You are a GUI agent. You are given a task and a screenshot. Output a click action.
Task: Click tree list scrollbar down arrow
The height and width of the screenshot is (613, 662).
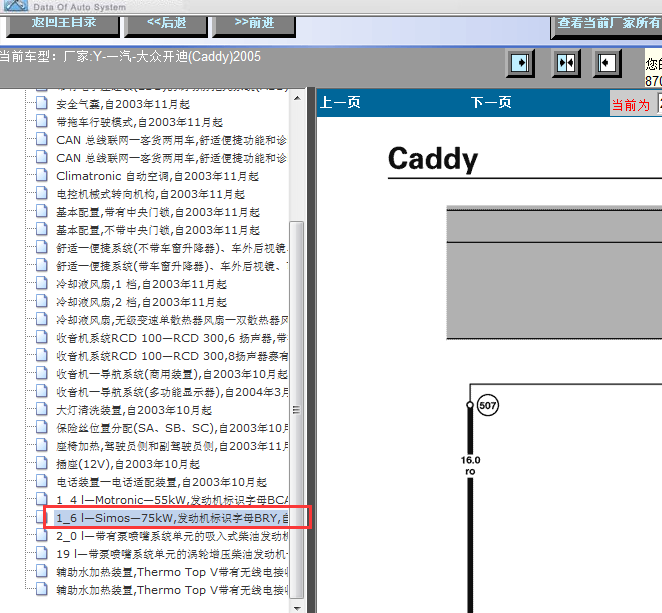(297, 608)
